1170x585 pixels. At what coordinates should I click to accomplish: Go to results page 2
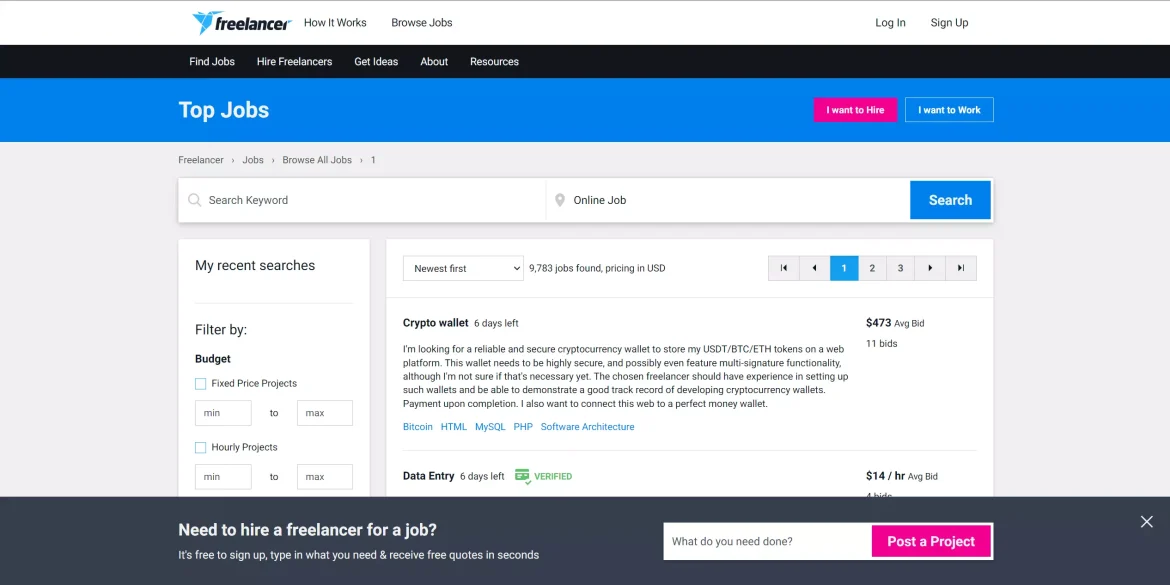click(x=872, y=268)
